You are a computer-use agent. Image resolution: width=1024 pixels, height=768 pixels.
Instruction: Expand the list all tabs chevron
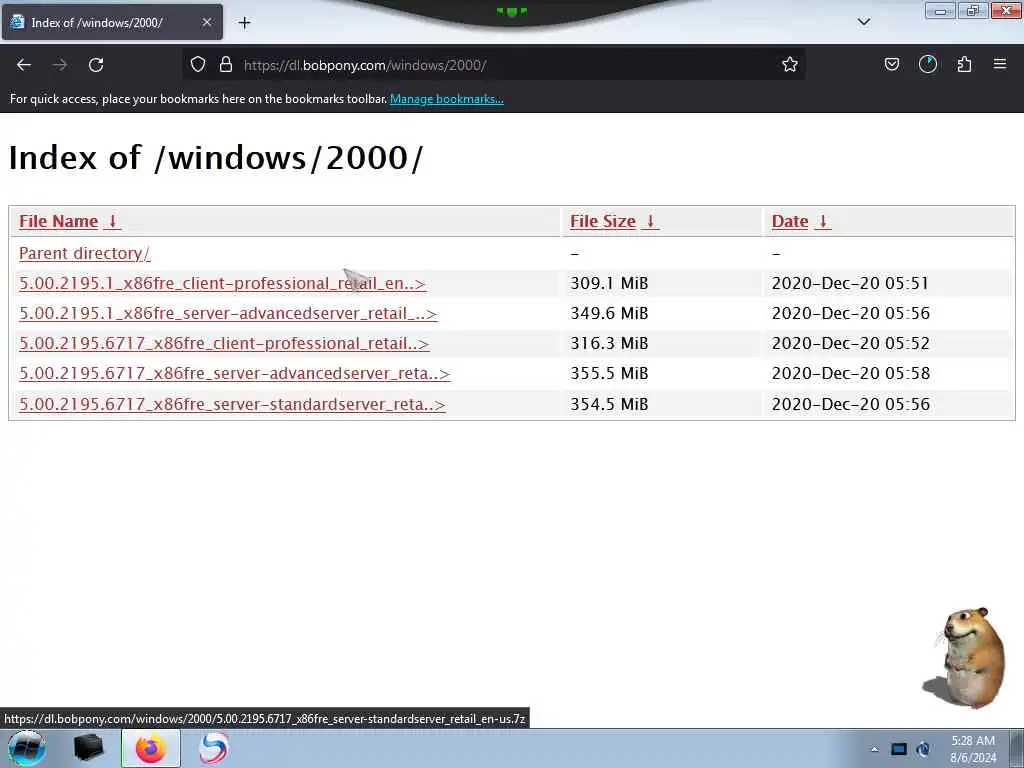(x=863, y=22)
